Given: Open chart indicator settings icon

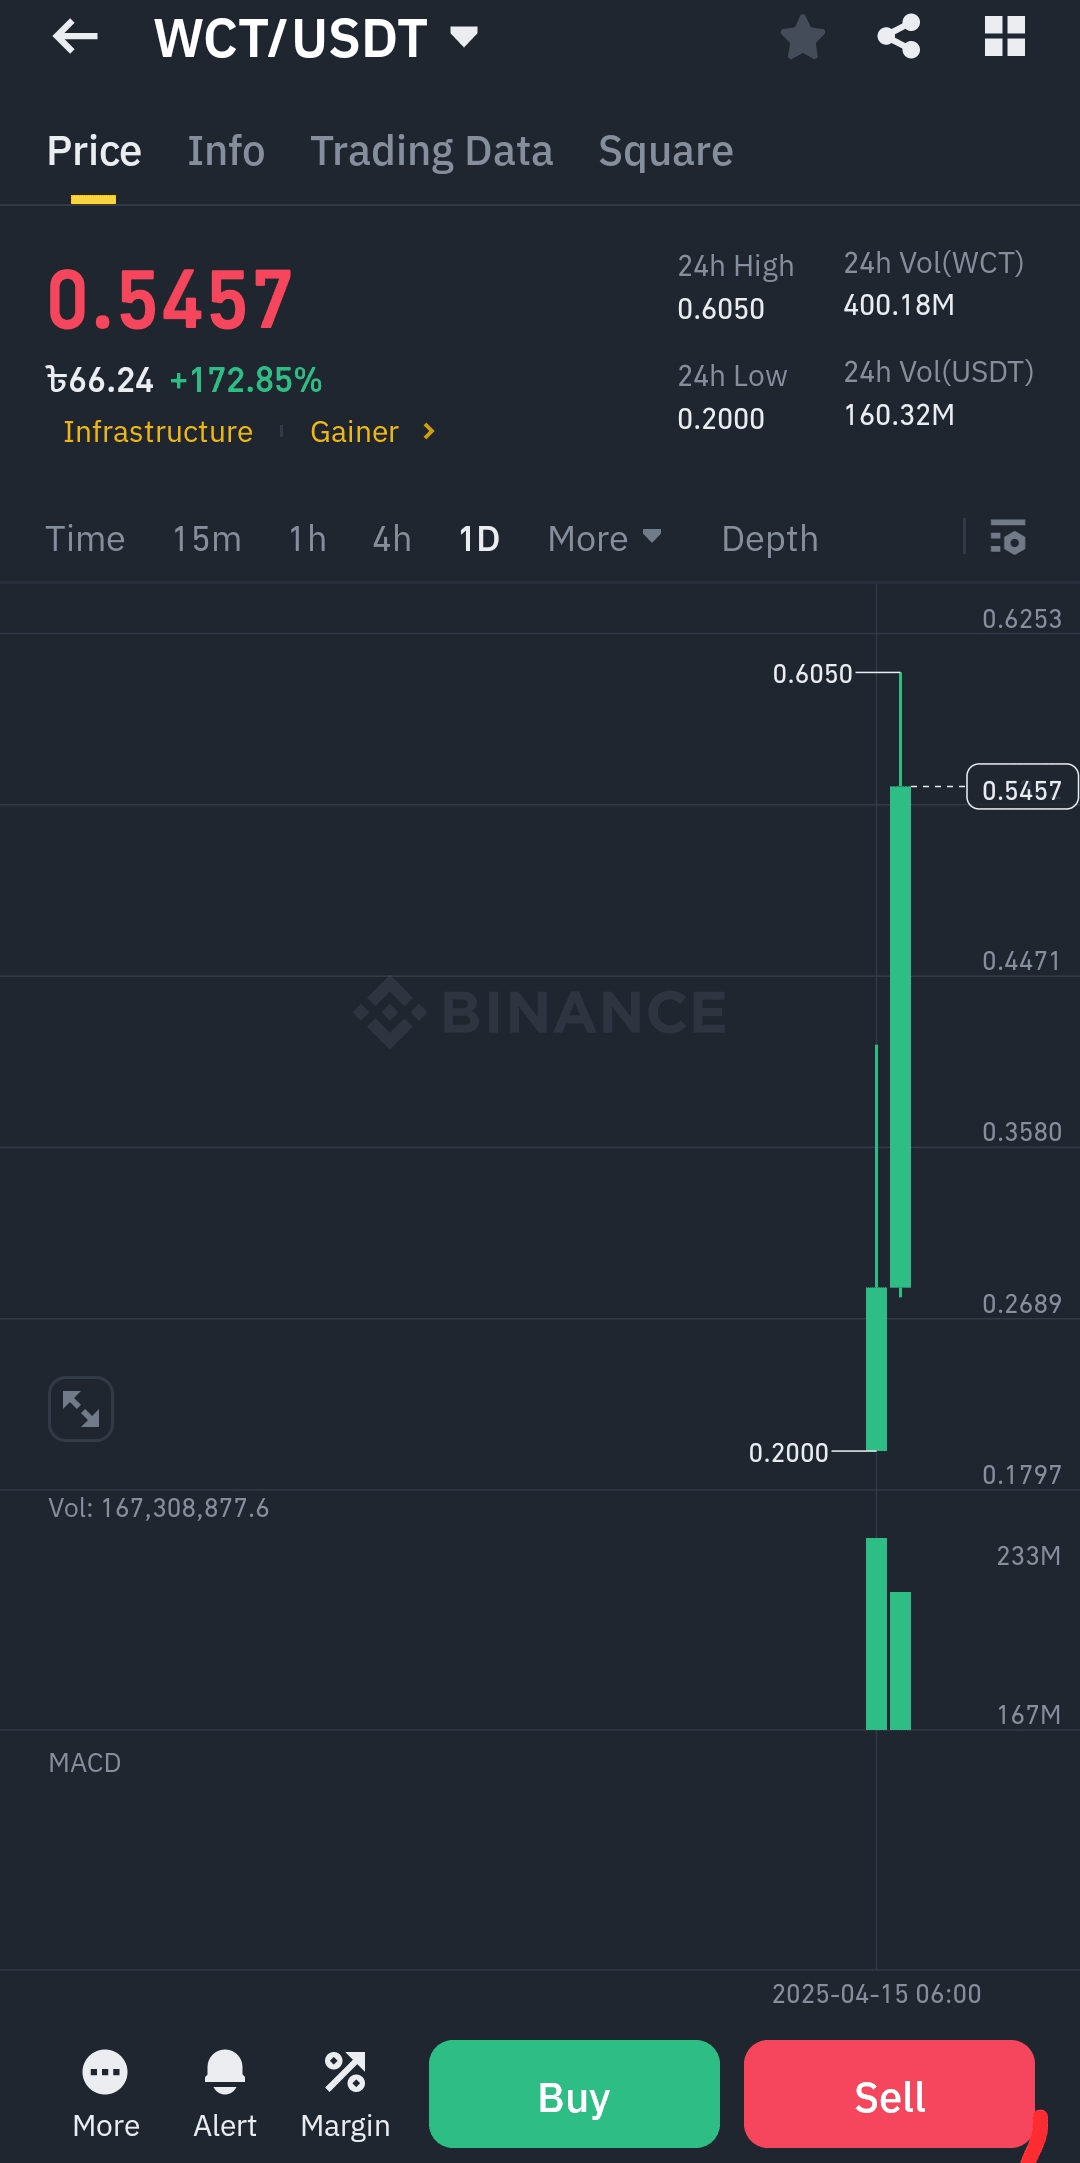Looking at the screenshot, I should 1007,538.
